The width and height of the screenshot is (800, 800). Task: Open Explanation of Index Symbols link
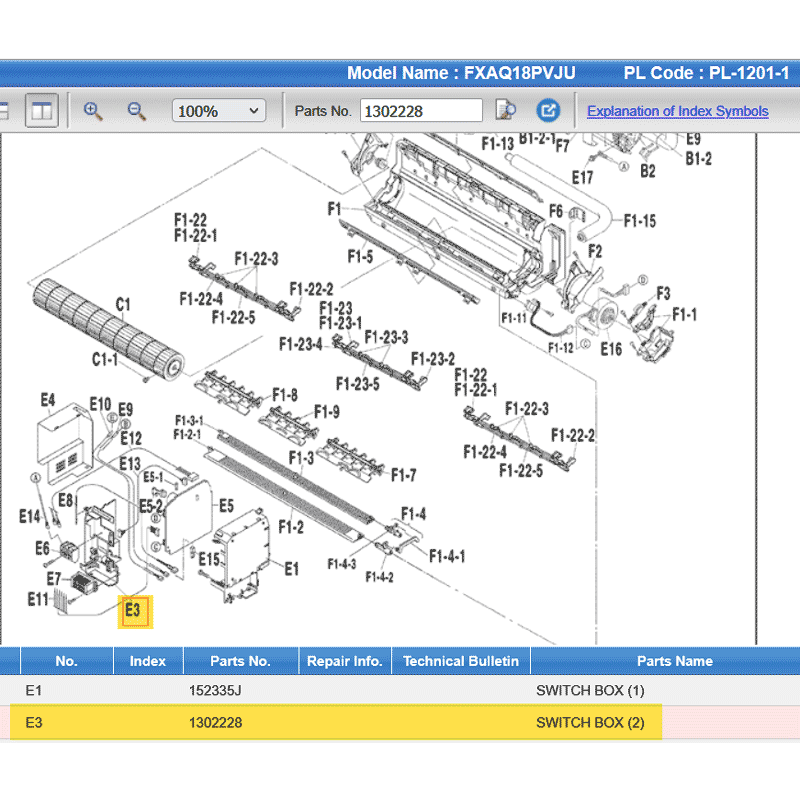coord(677,111)
